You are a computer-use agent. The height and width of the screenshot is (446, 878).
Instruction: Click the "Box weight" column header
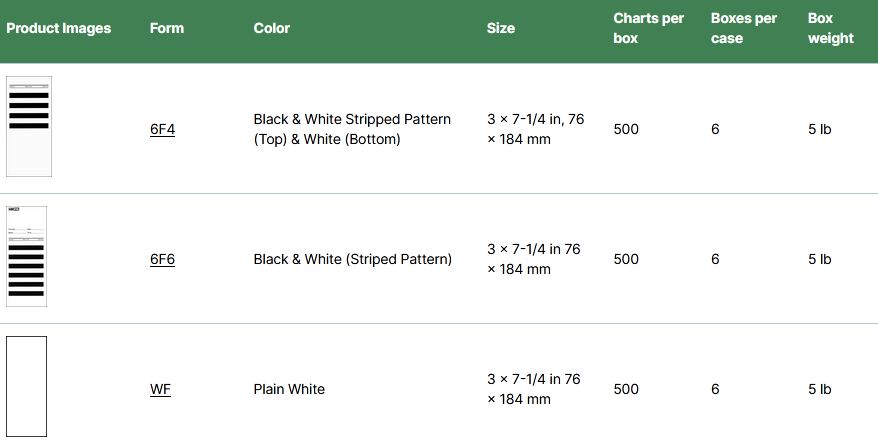point(830,28)
